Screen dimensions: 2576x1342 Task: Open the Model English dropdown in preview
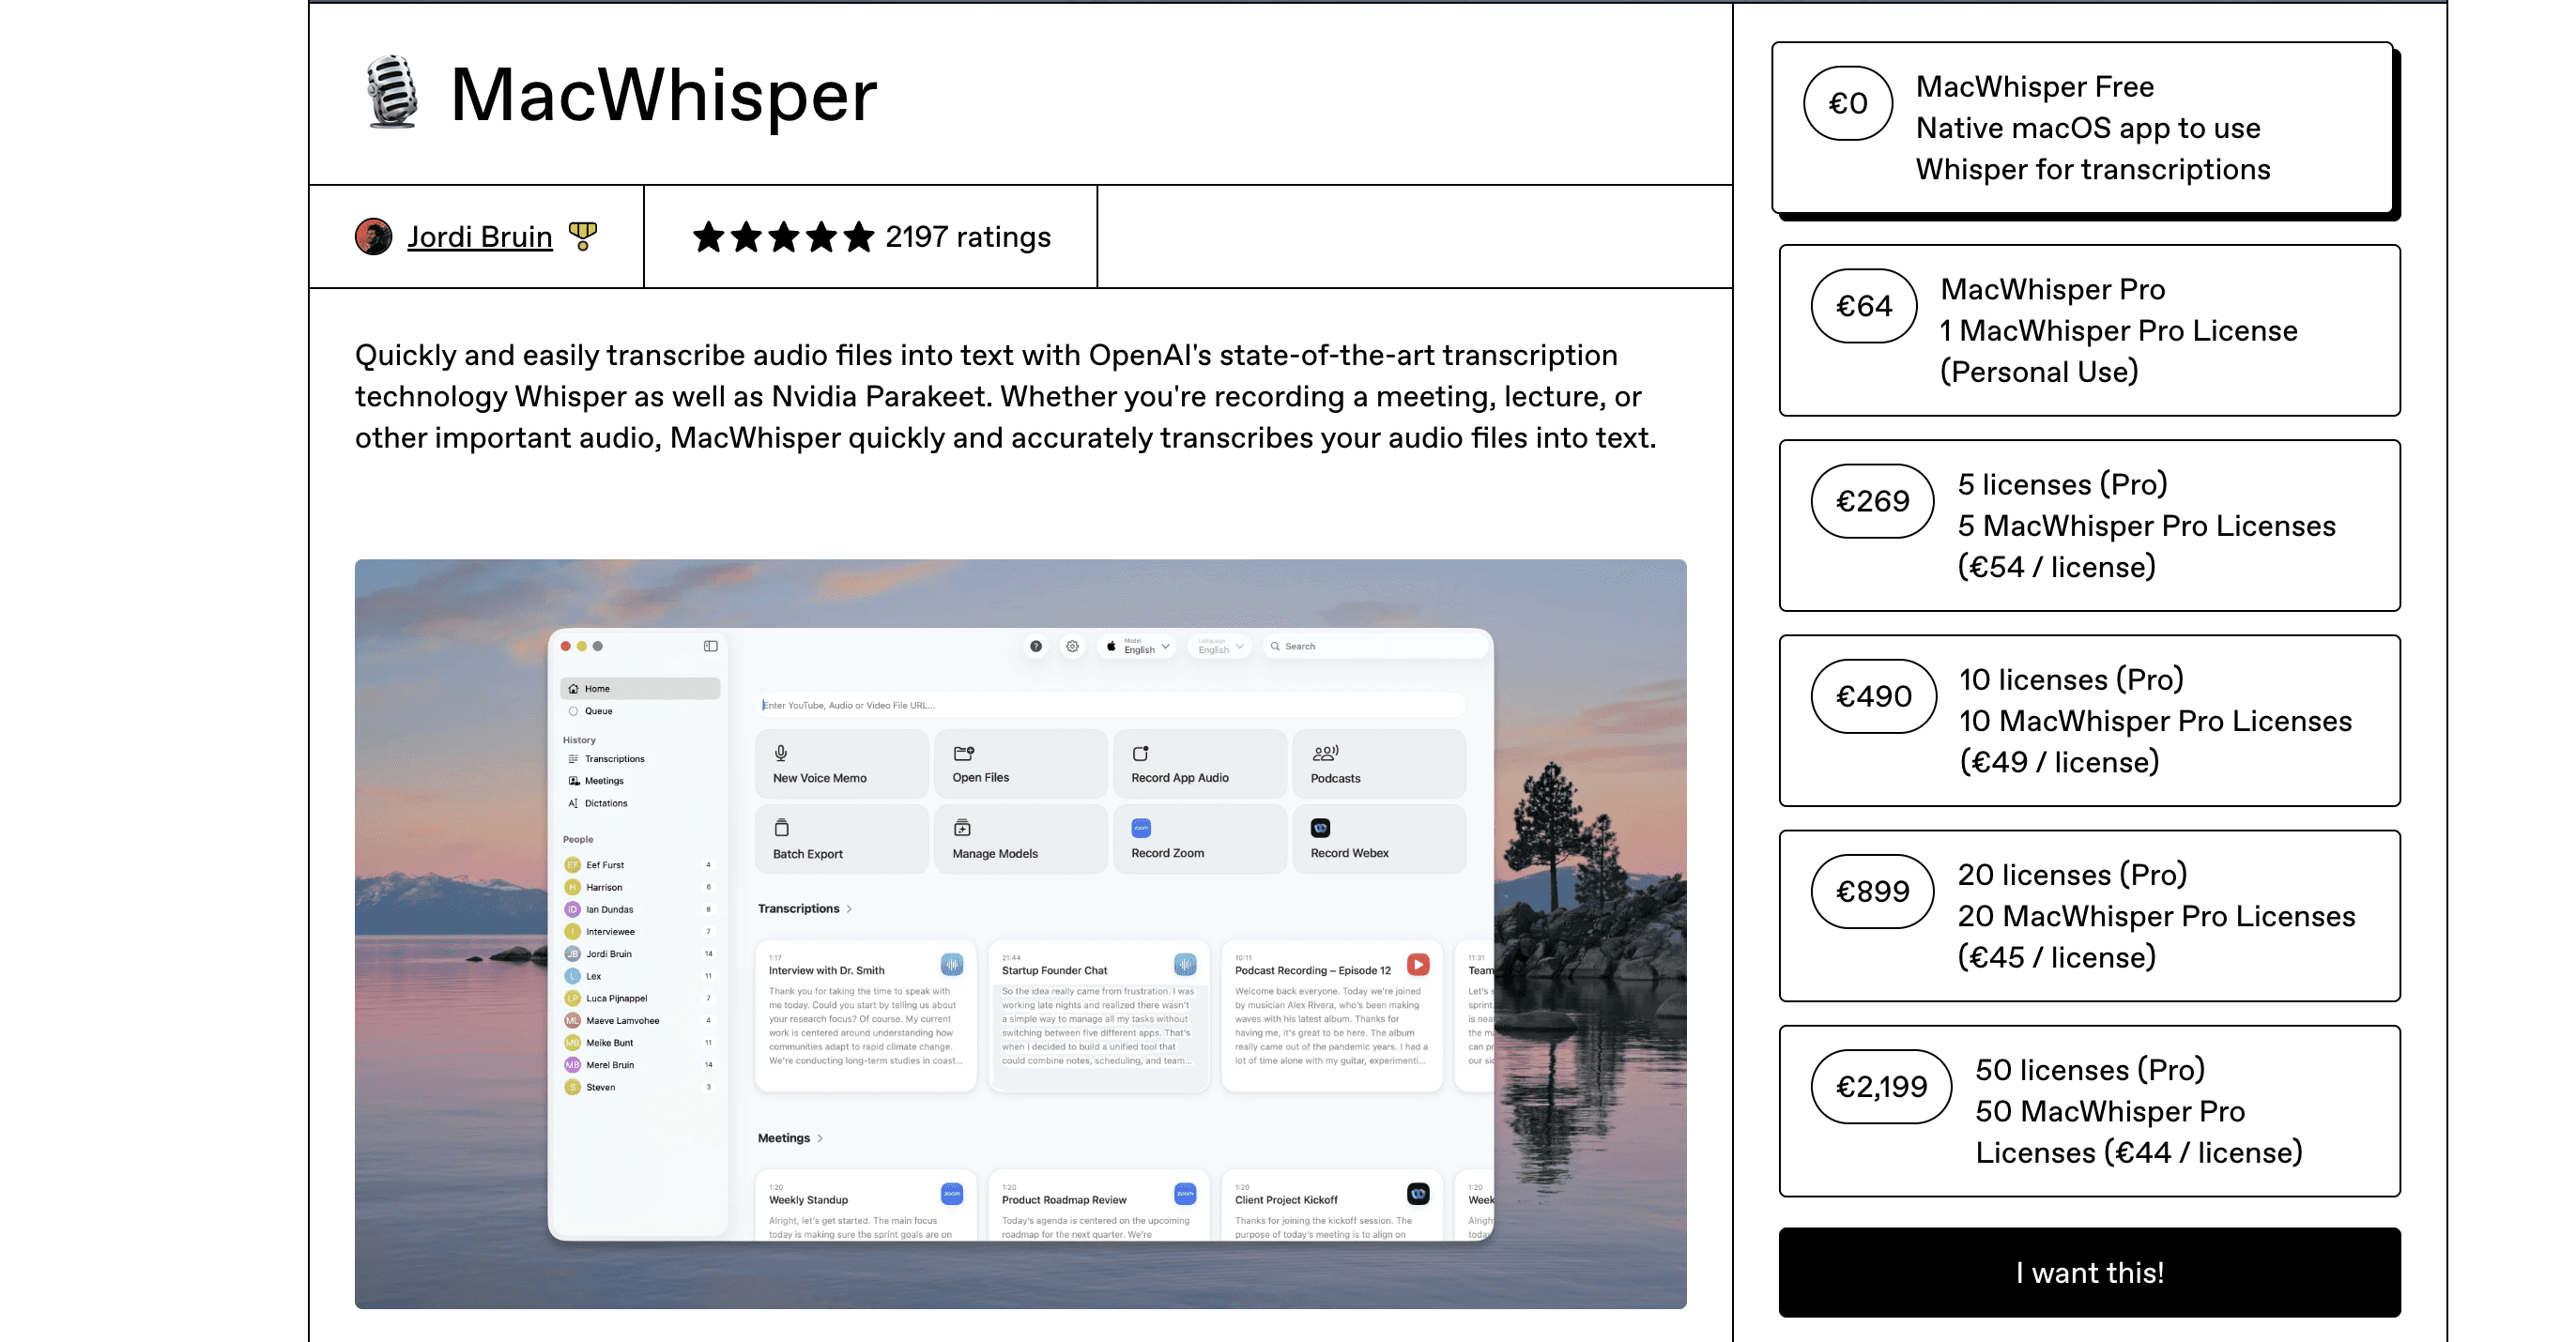pos(1138,646)
